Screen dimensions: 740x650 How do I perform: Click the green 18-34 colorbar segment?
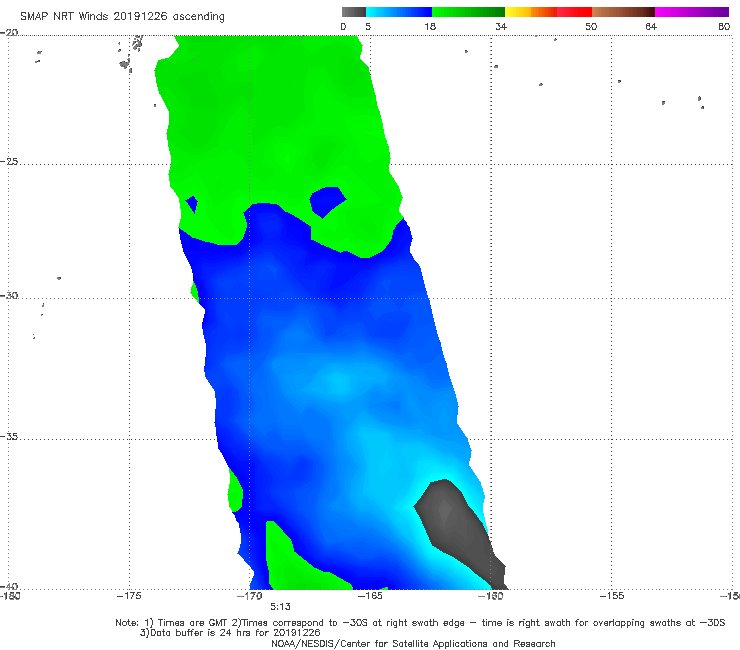[x=468, y=12]
